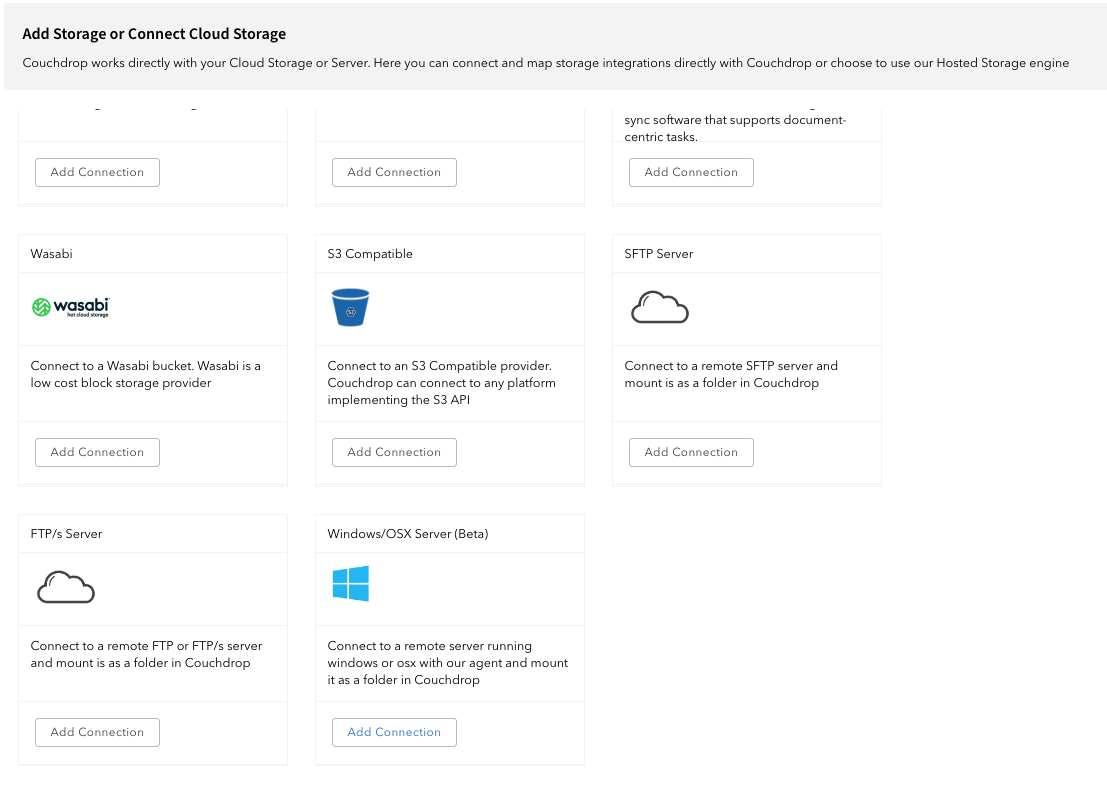
Task: Click the remote SFTP server description text
Action: pos(731,374)
